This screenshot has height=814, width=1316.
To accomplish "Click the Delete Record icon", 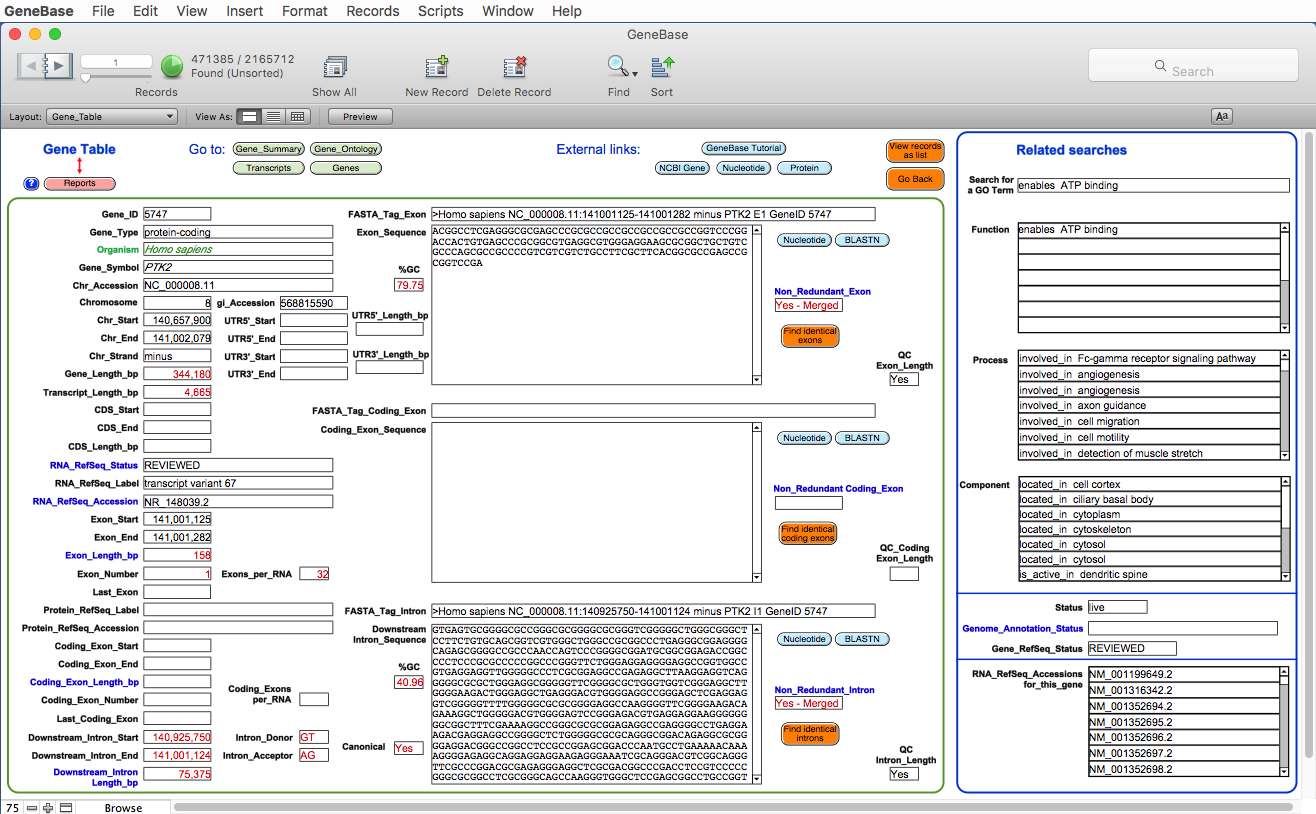I will [x=514, y=67].
